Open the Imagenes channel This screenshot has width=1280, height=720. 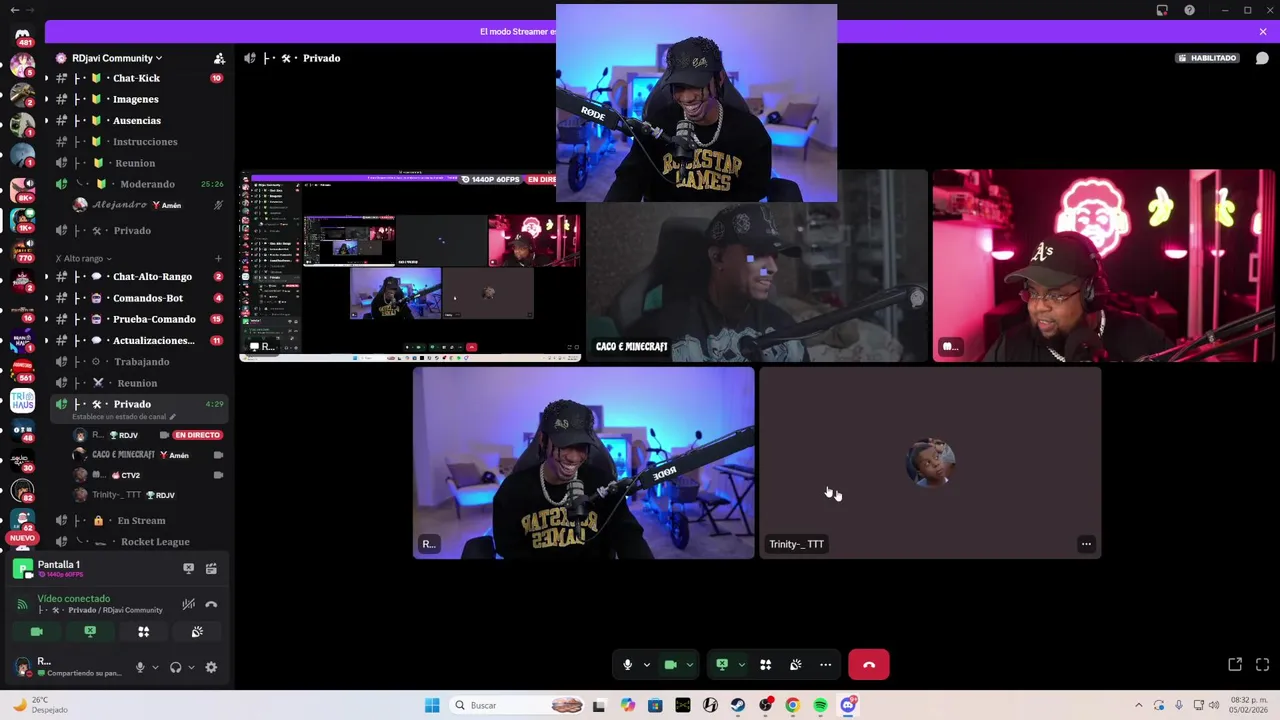click(135, 99)
